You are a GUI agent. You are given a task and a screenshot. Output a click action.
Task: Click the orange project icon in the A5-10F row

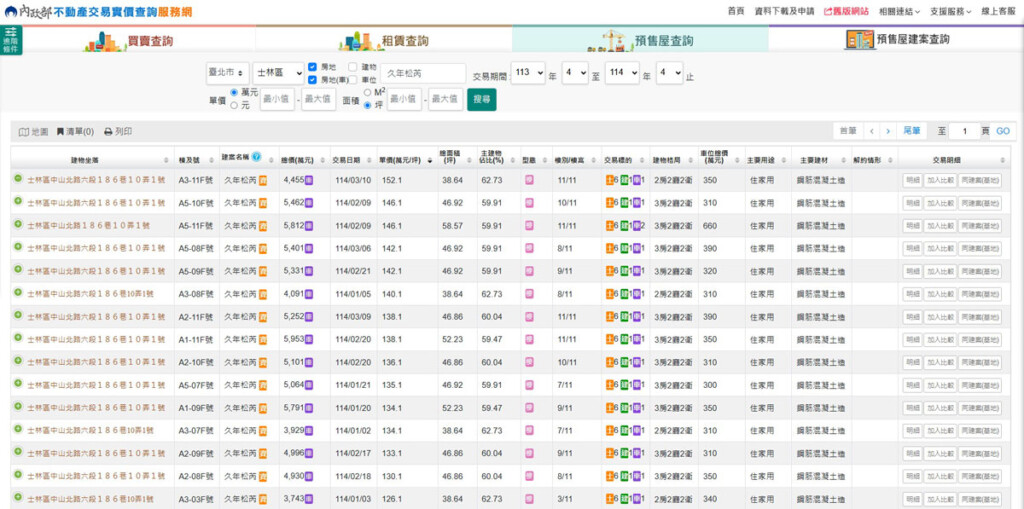pyautogui.click(x=263, y=203)
